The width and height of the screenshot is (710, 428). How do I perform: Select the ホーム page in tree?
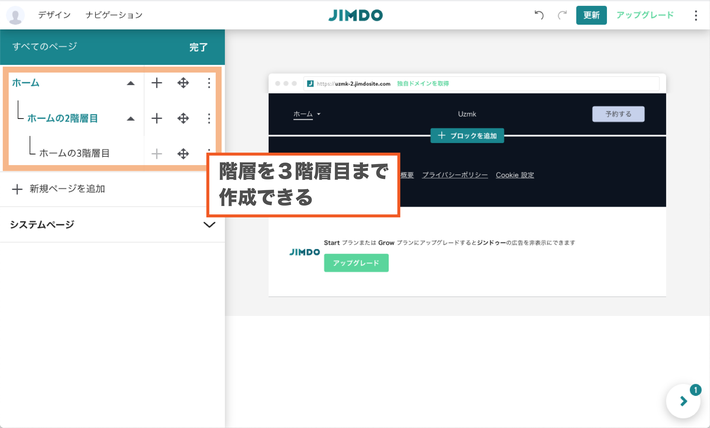[26, 83]
